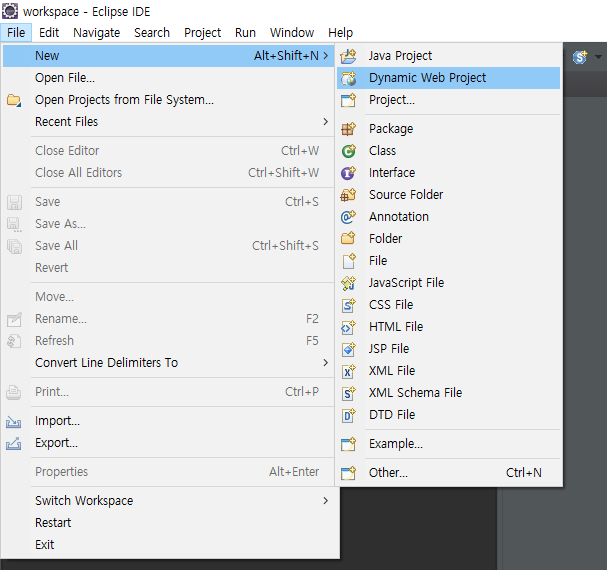This screenshot has width=607, height=570.
Task: Click the CSS File icon
Action: pyautogui.click(x=348, y=305)
